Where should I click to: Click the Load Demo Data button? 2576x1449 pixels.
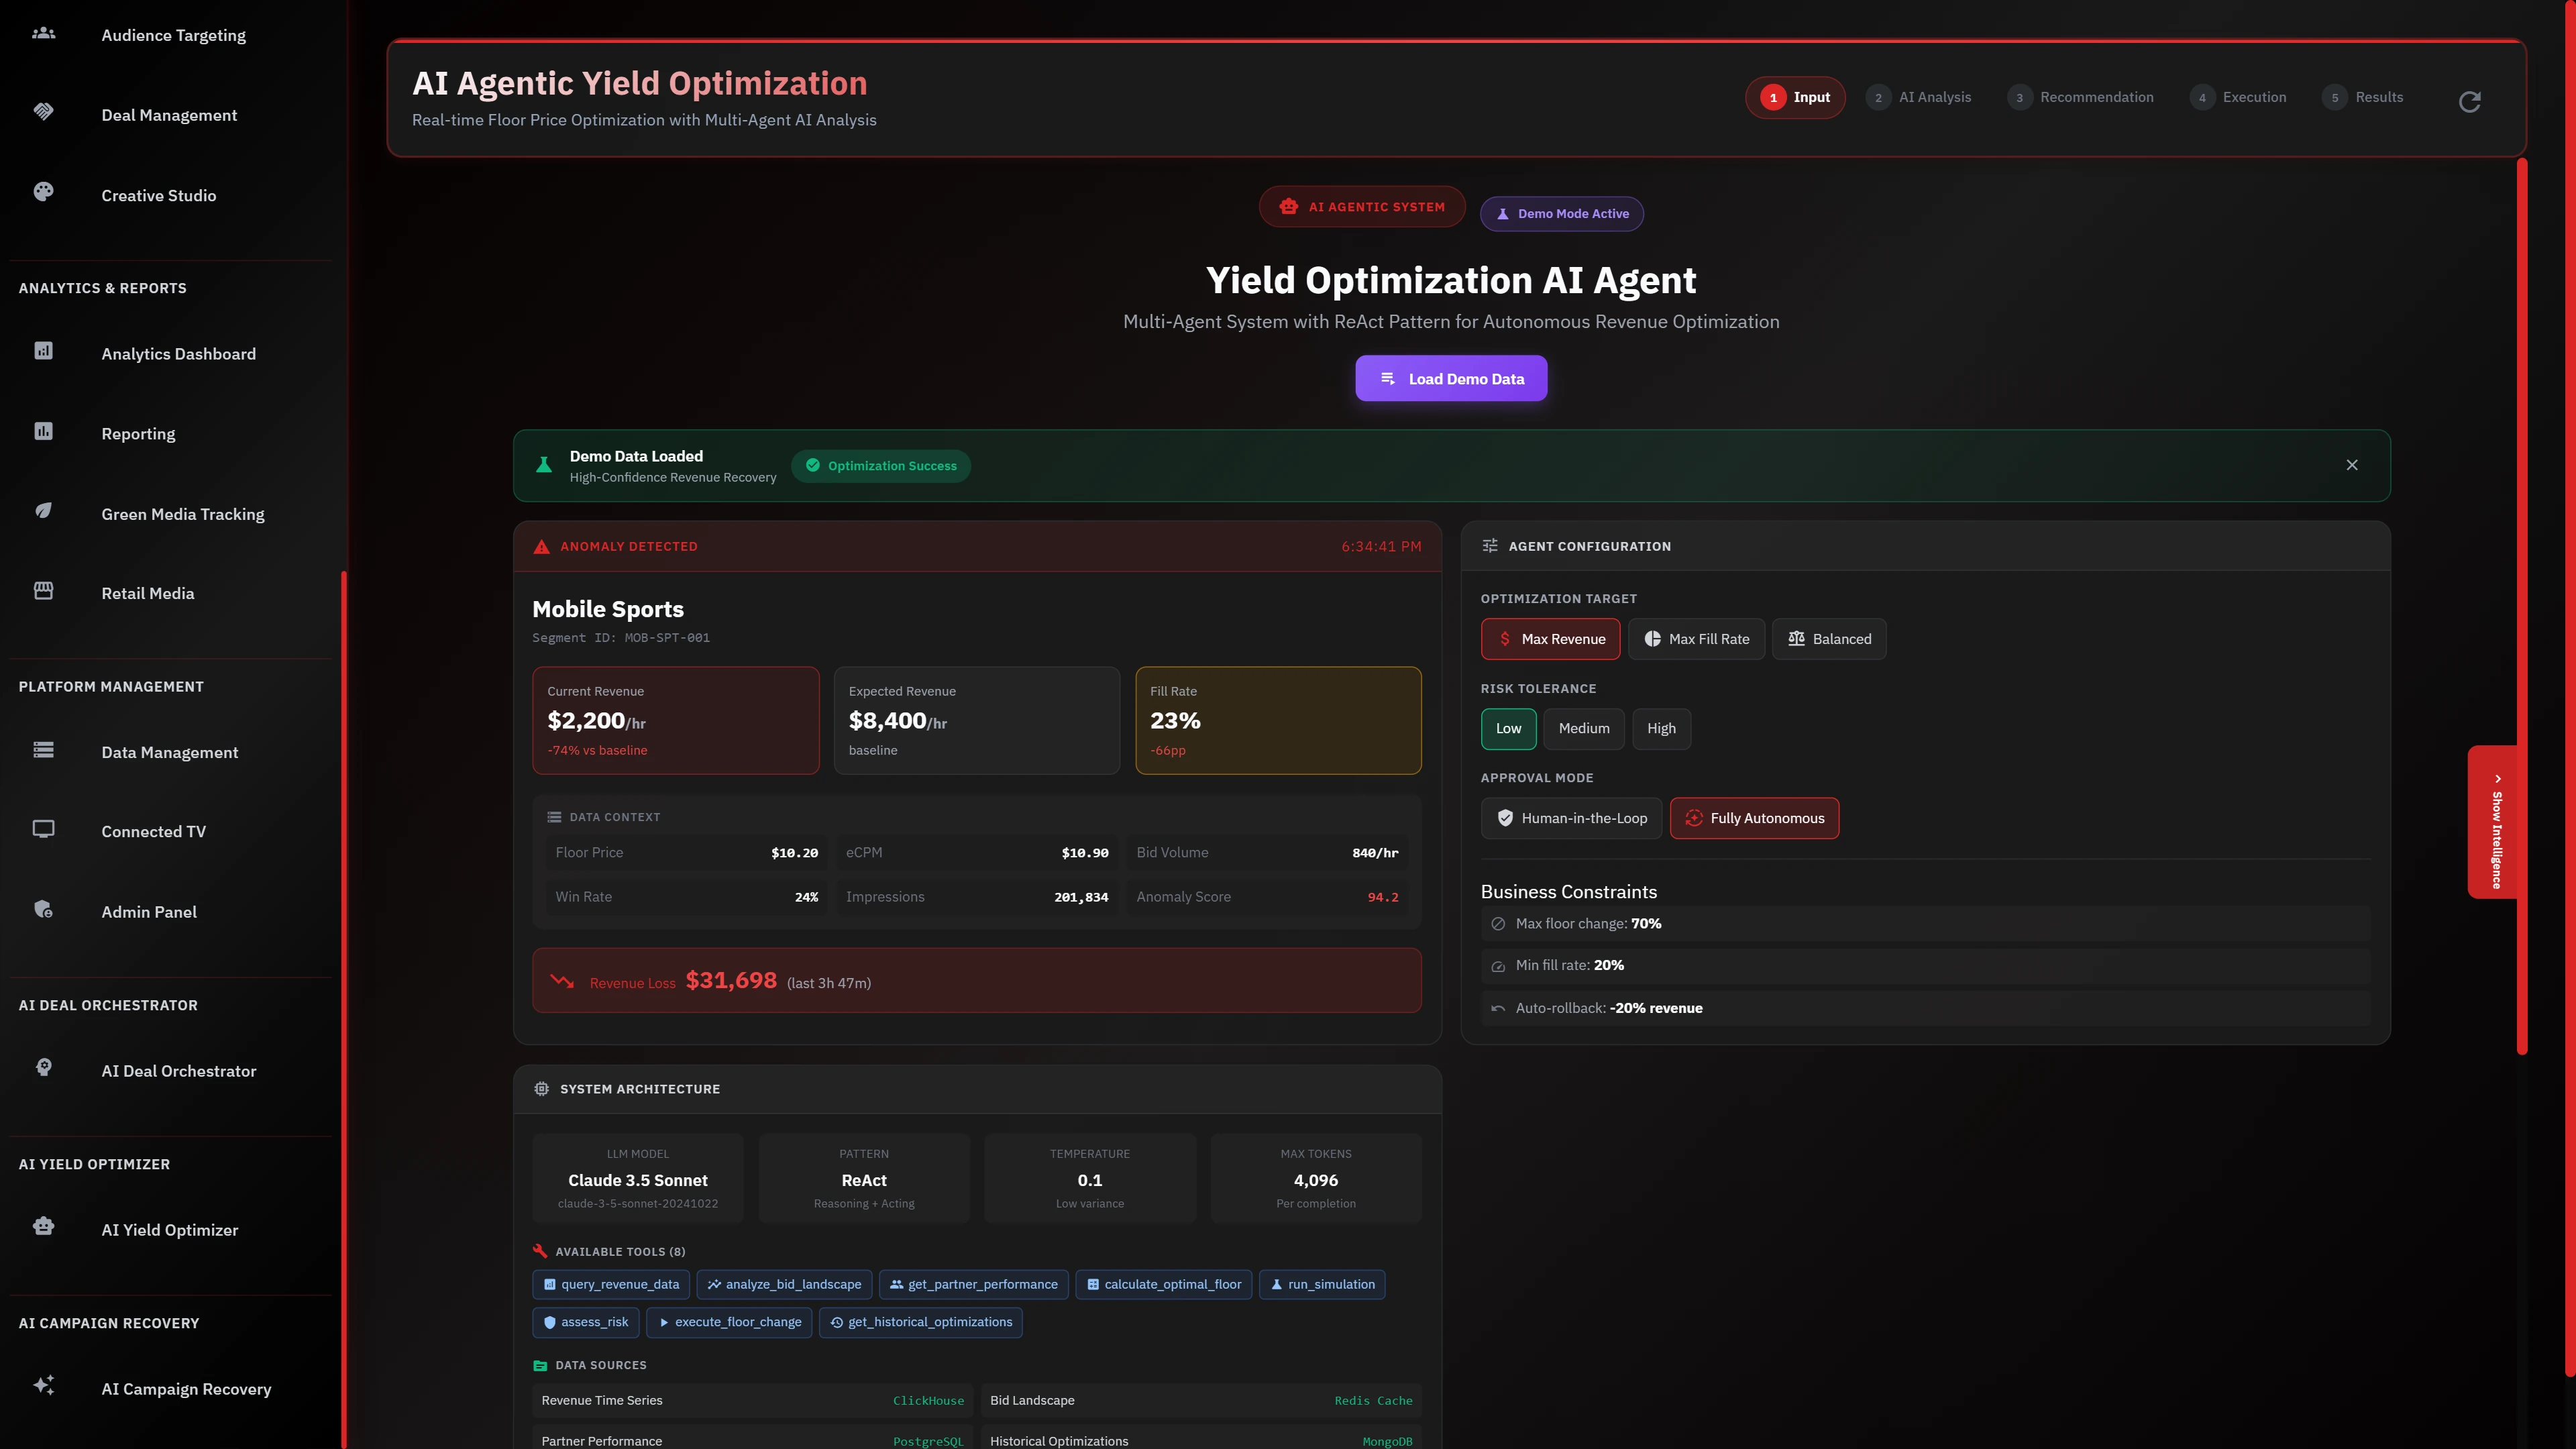(x=1451, y=378)
